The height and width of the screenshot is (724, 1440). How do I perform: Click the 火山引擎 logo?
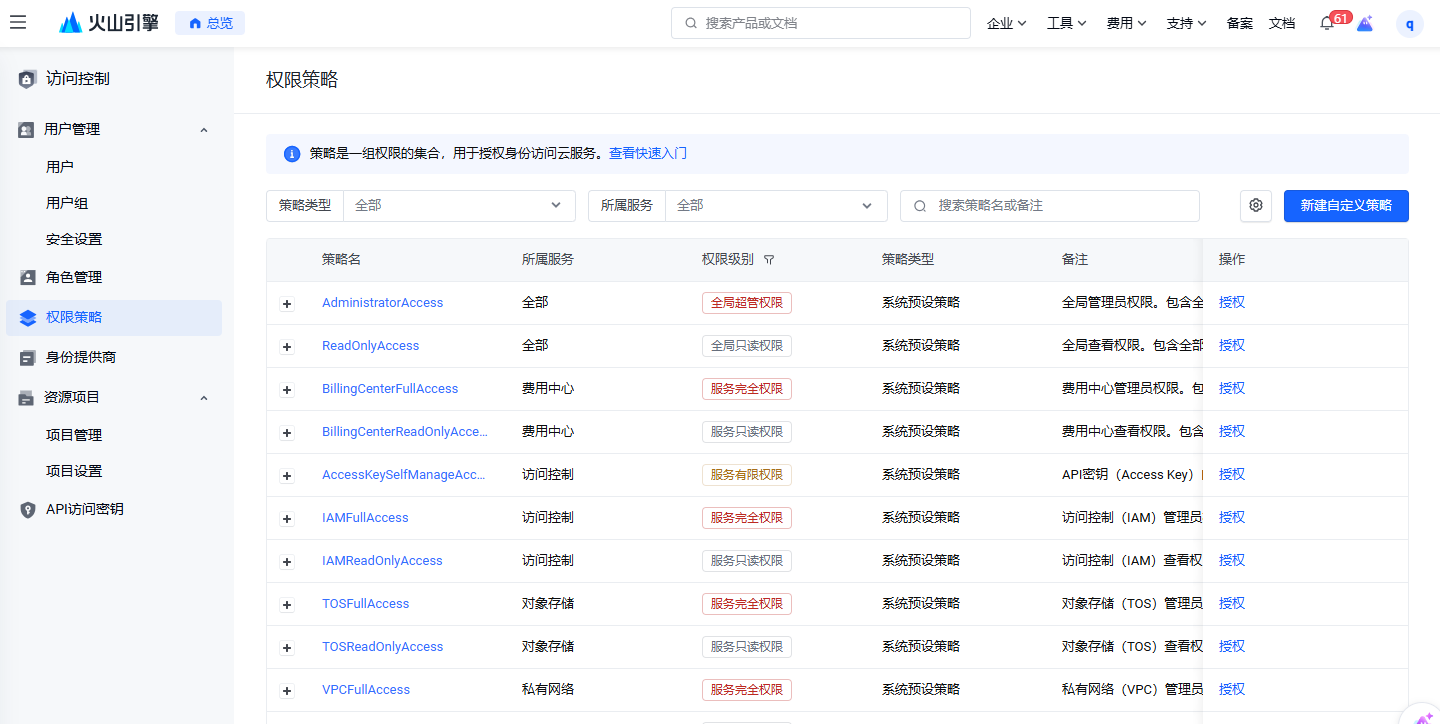[x=109, y=23]
